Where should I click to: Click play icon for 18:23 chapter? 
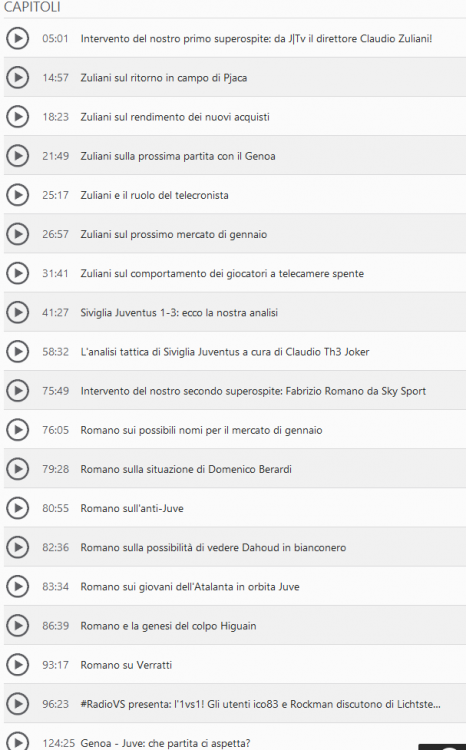[18, 117]
